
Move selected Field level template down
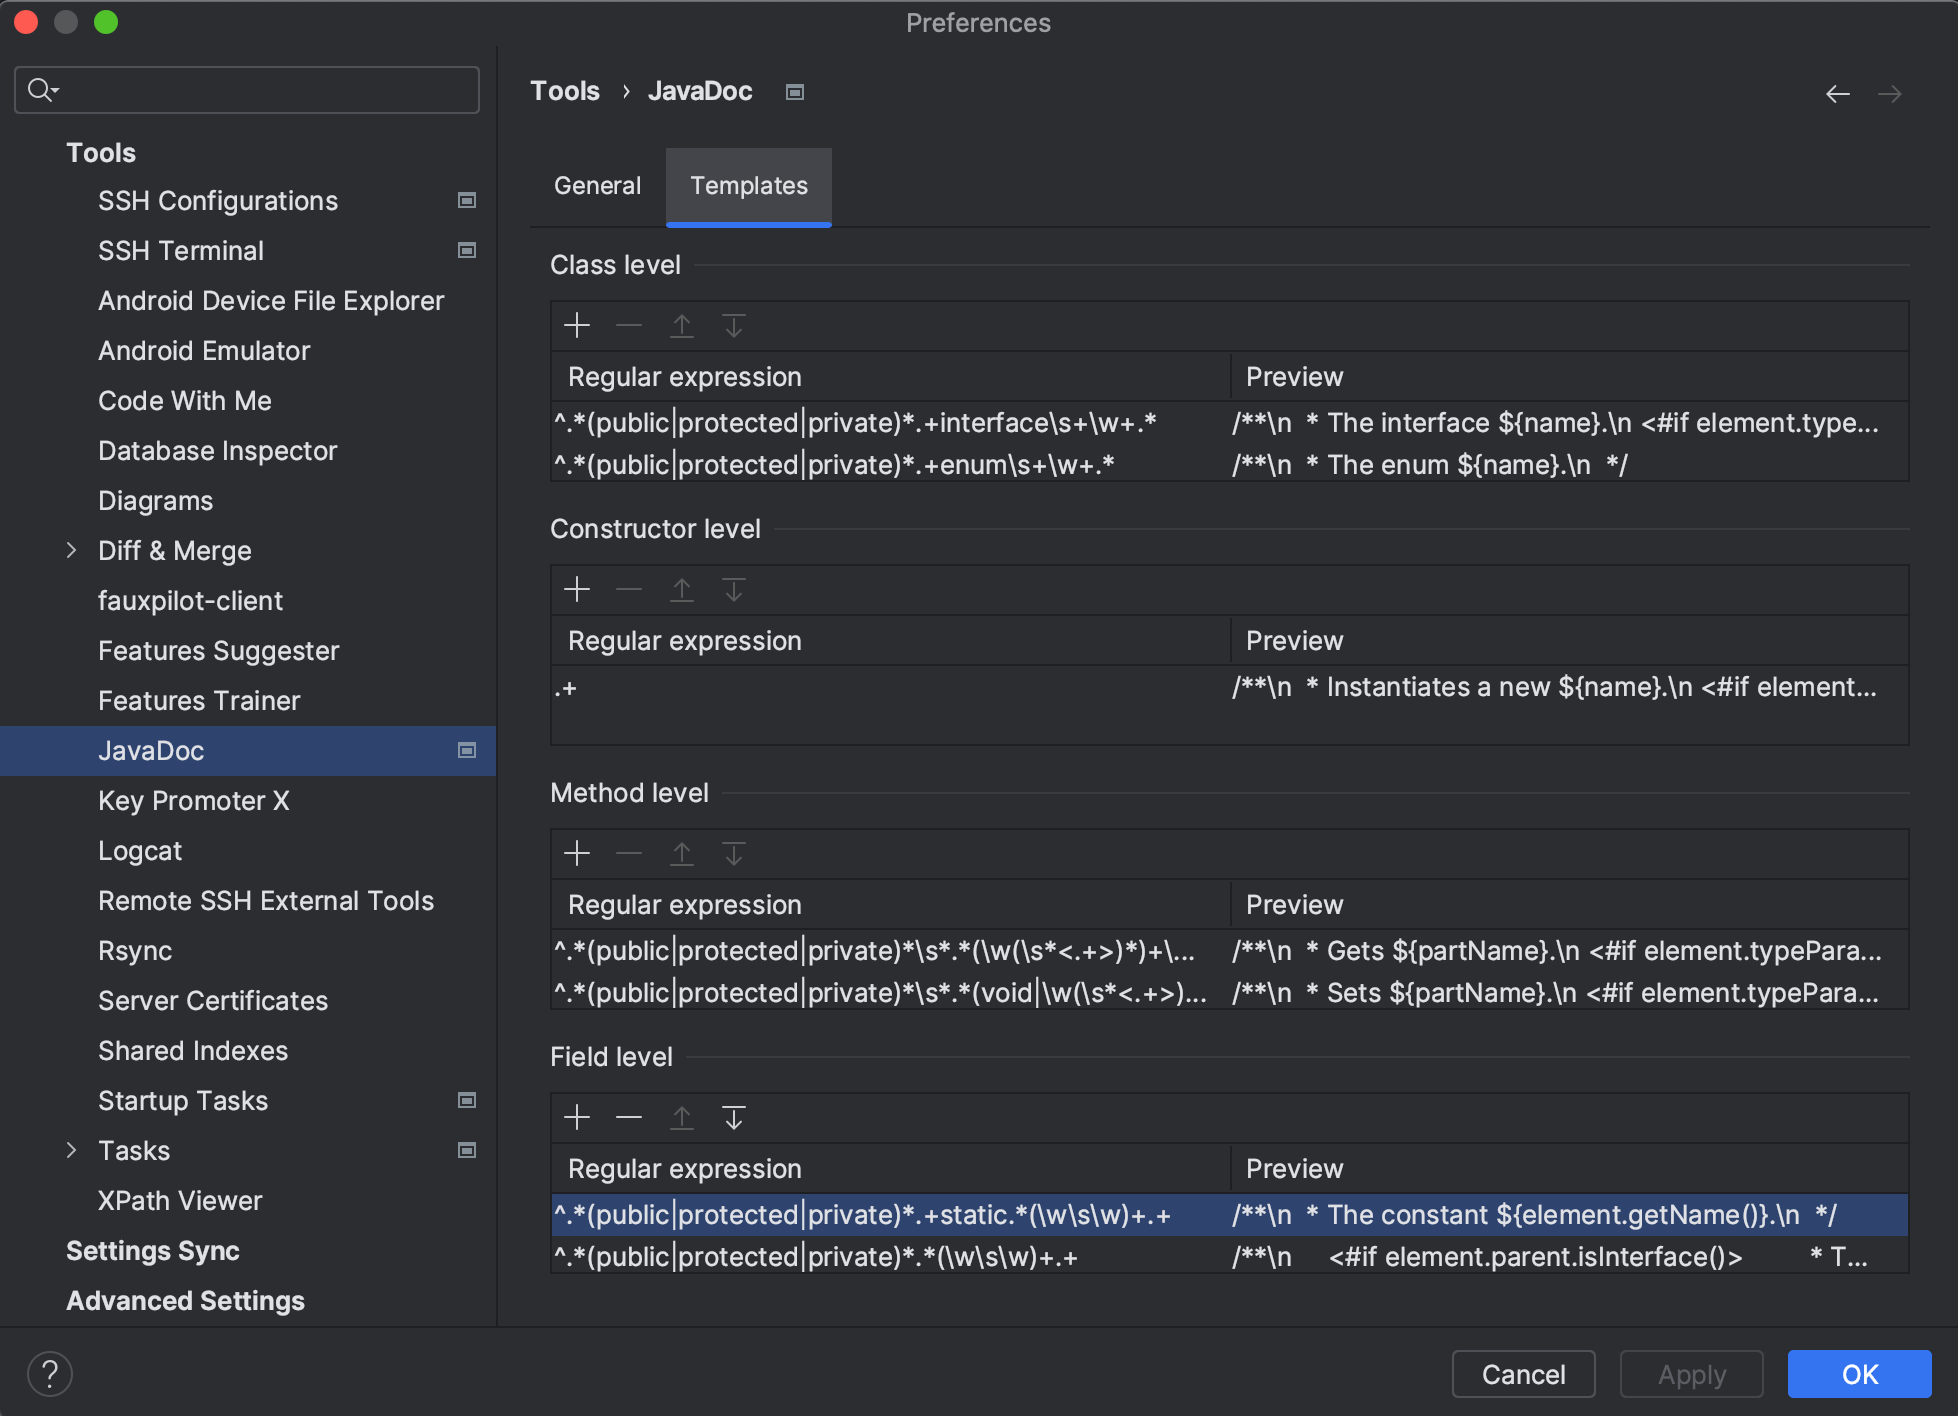tap(734, 1118)
